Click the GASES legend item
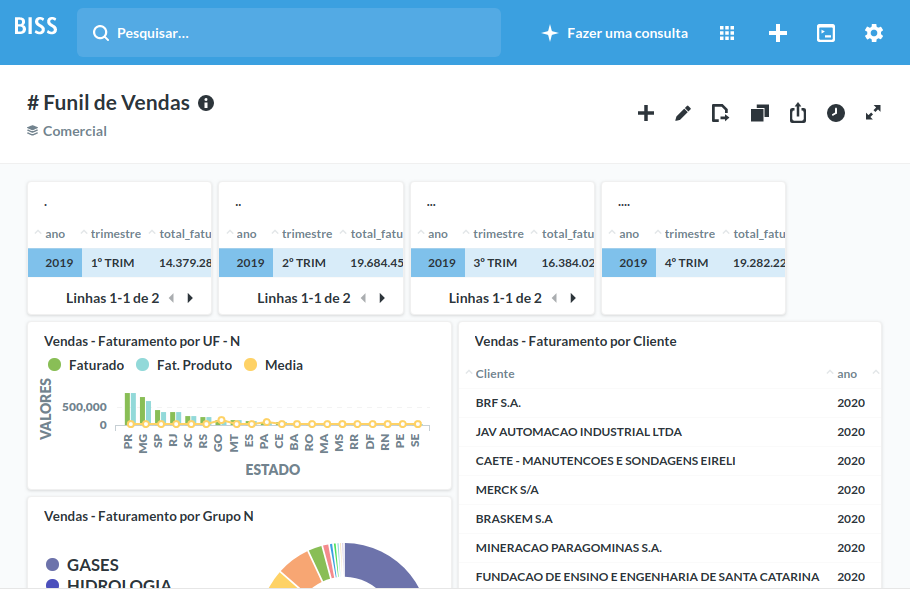This screenshot has height=589, width=910. pyautogui.click(x=82, y=565)
